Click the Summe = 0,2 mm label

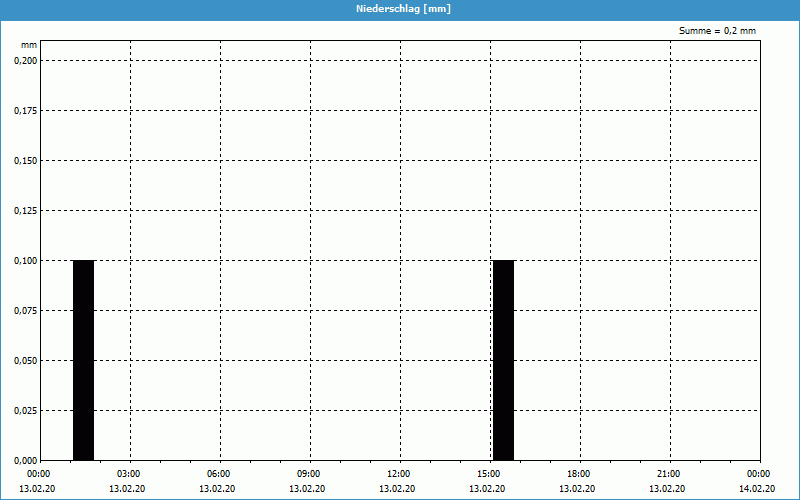tap(717, 31)
